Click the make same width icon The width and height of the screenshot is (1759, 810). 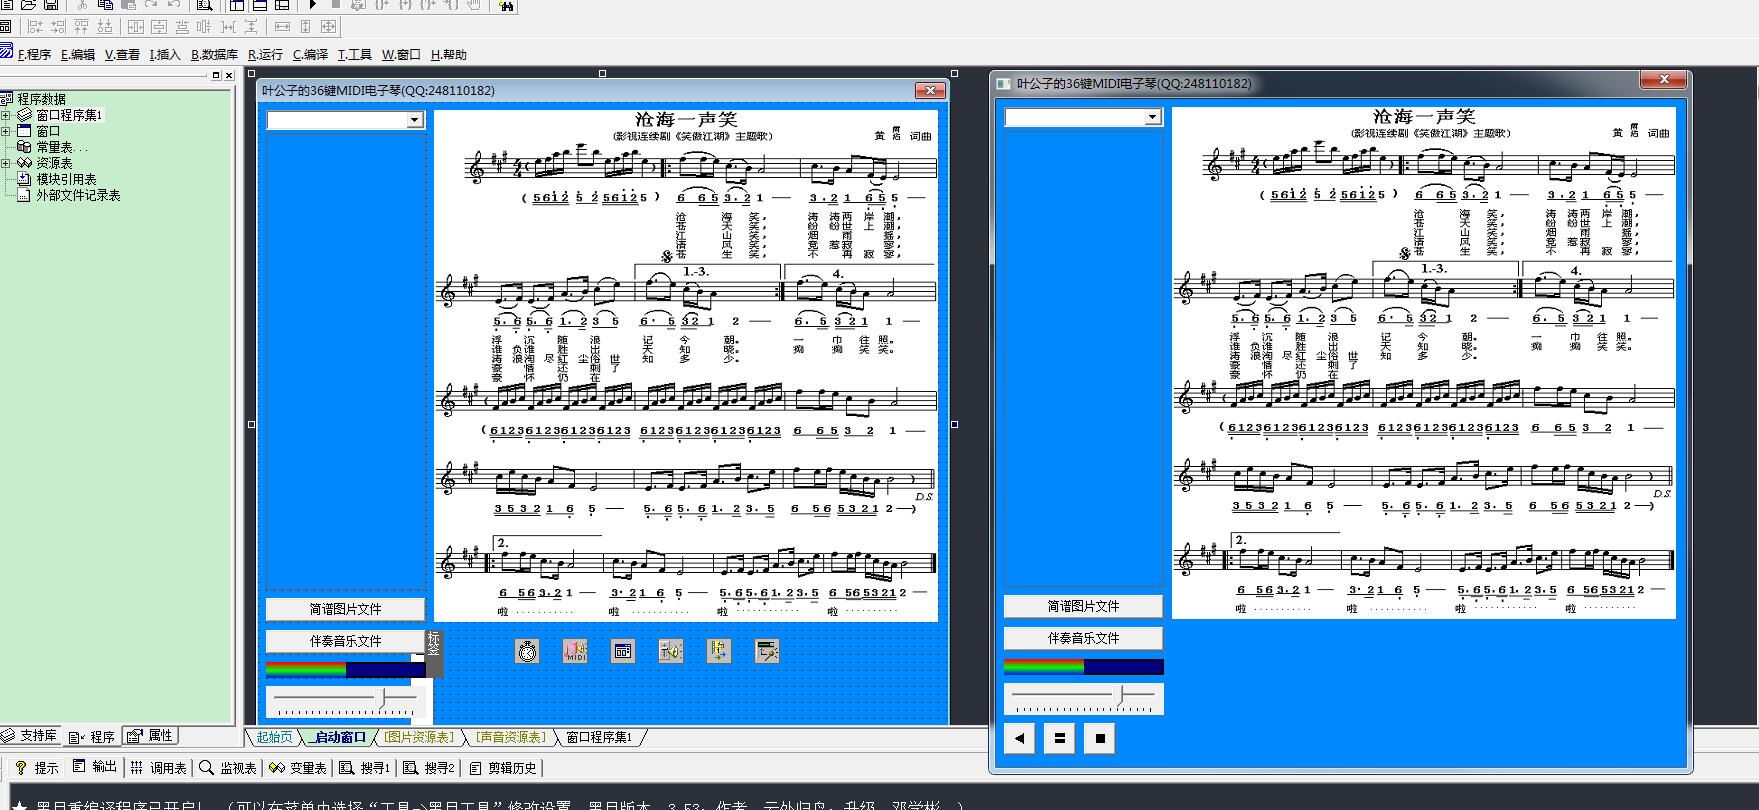click(282, 27)
